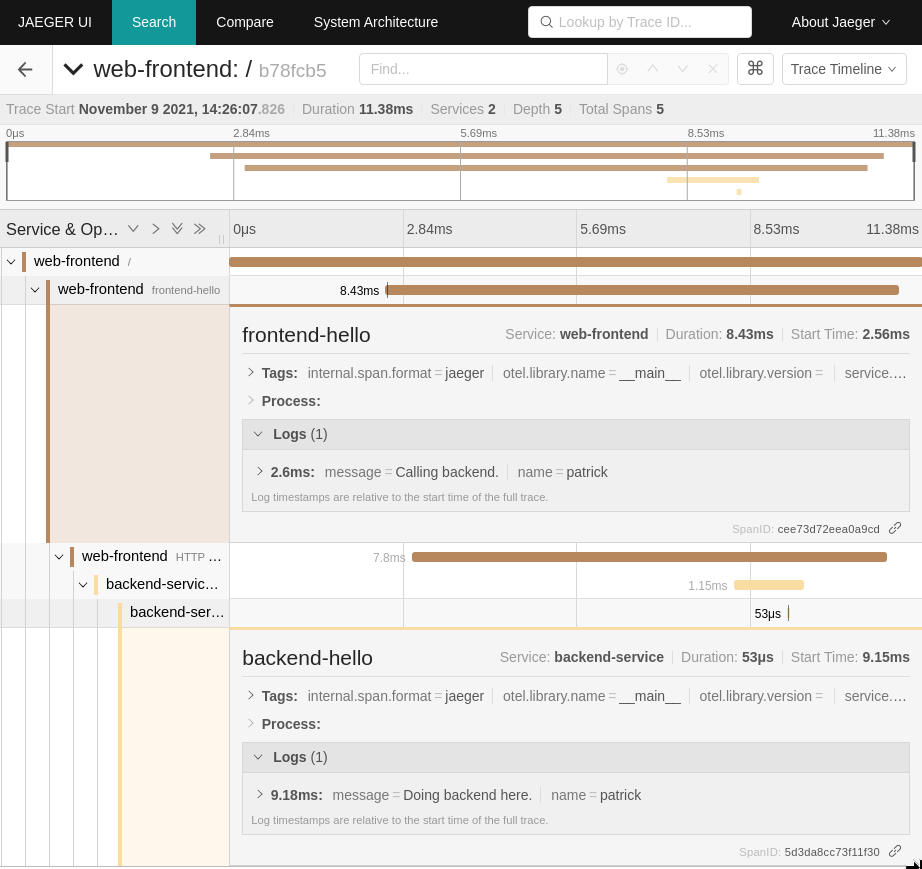The image size is (922, 869).
Task: Click the SpanID text cee73d72eea0a9cd
Action: tap(828, 529)
